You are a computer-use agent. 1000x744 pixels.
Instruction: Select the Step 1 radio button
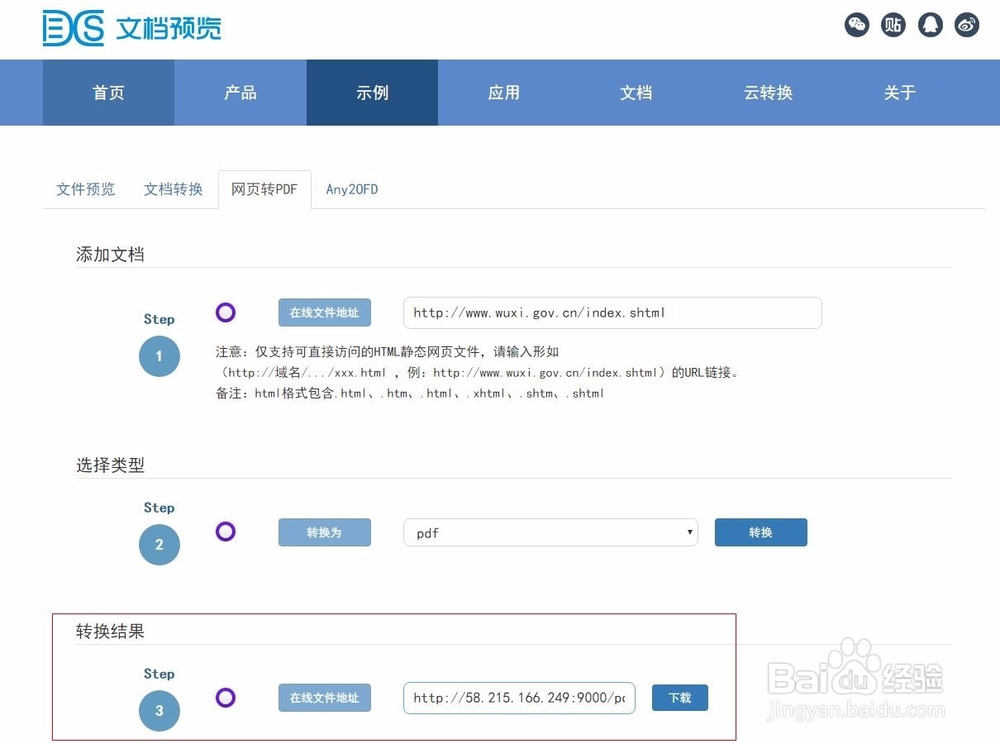[225, 312]
